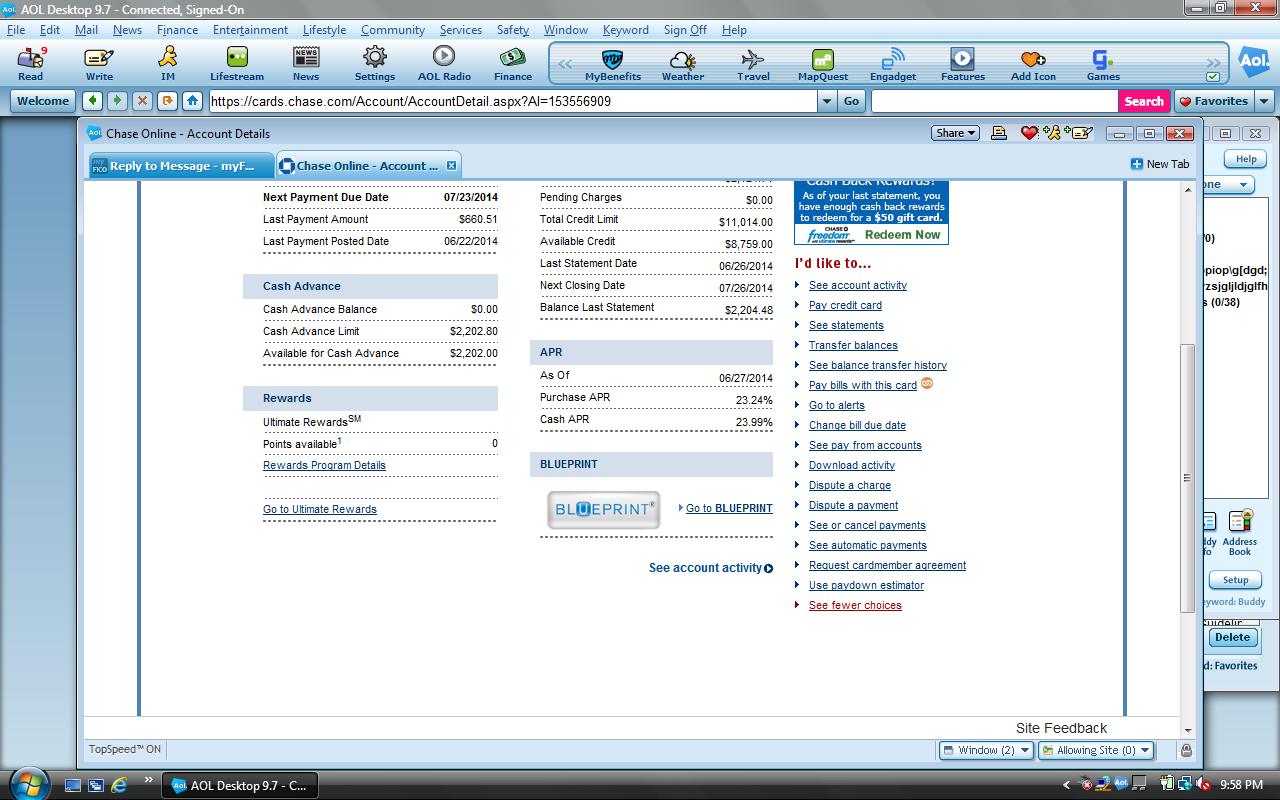Screen dimensions: 1280x800
Task: Add page to favorites with heart icon
Action: 1030,133
